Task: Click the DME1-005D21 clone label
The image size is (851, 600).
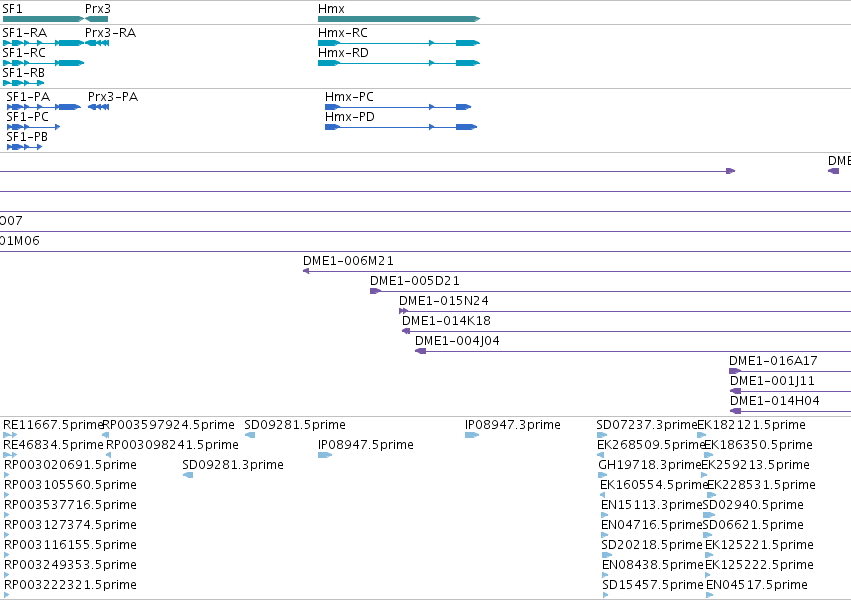Action: point(415,281)
